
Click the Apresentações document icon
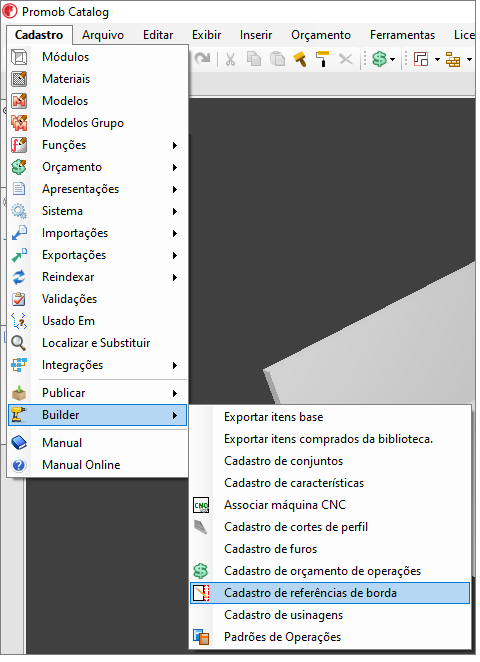tap(19, 189)
